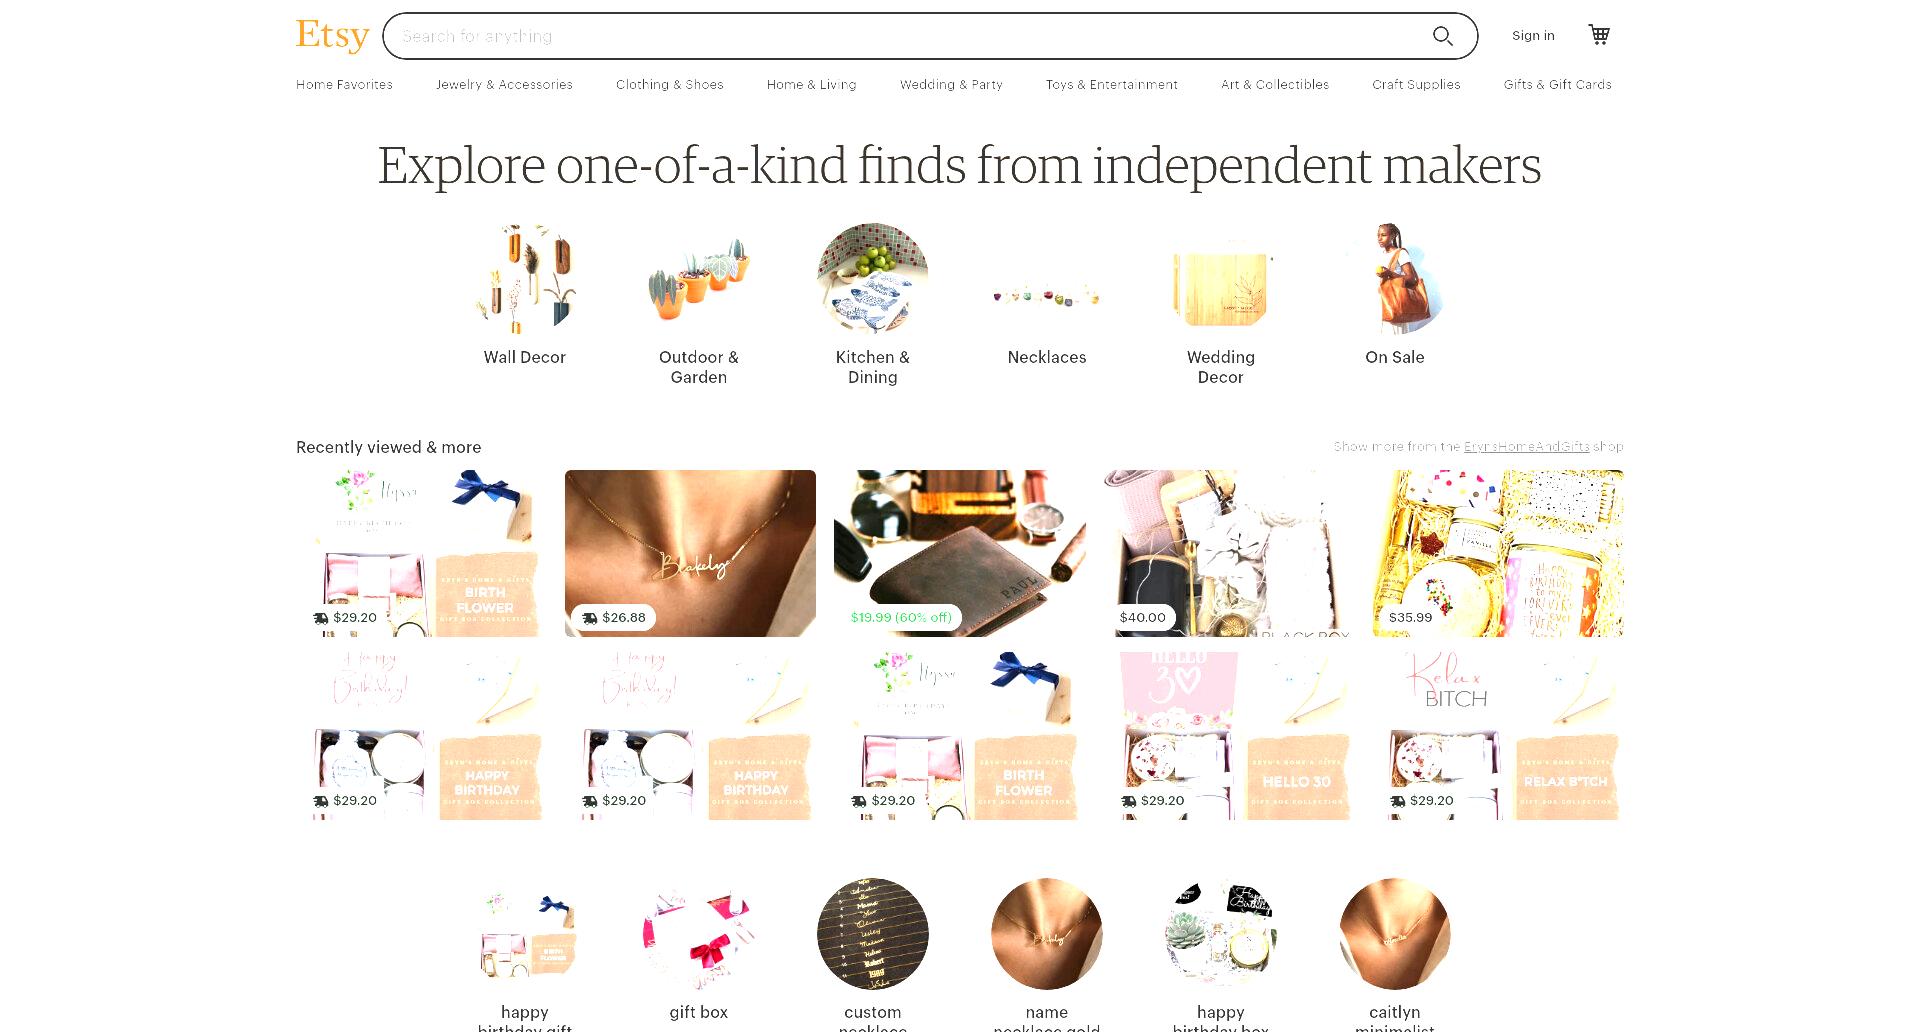Go to the Etsy logo homepage
Image resolution: width=1920 pixels, height=1032 pixels.
click(332, 35)
